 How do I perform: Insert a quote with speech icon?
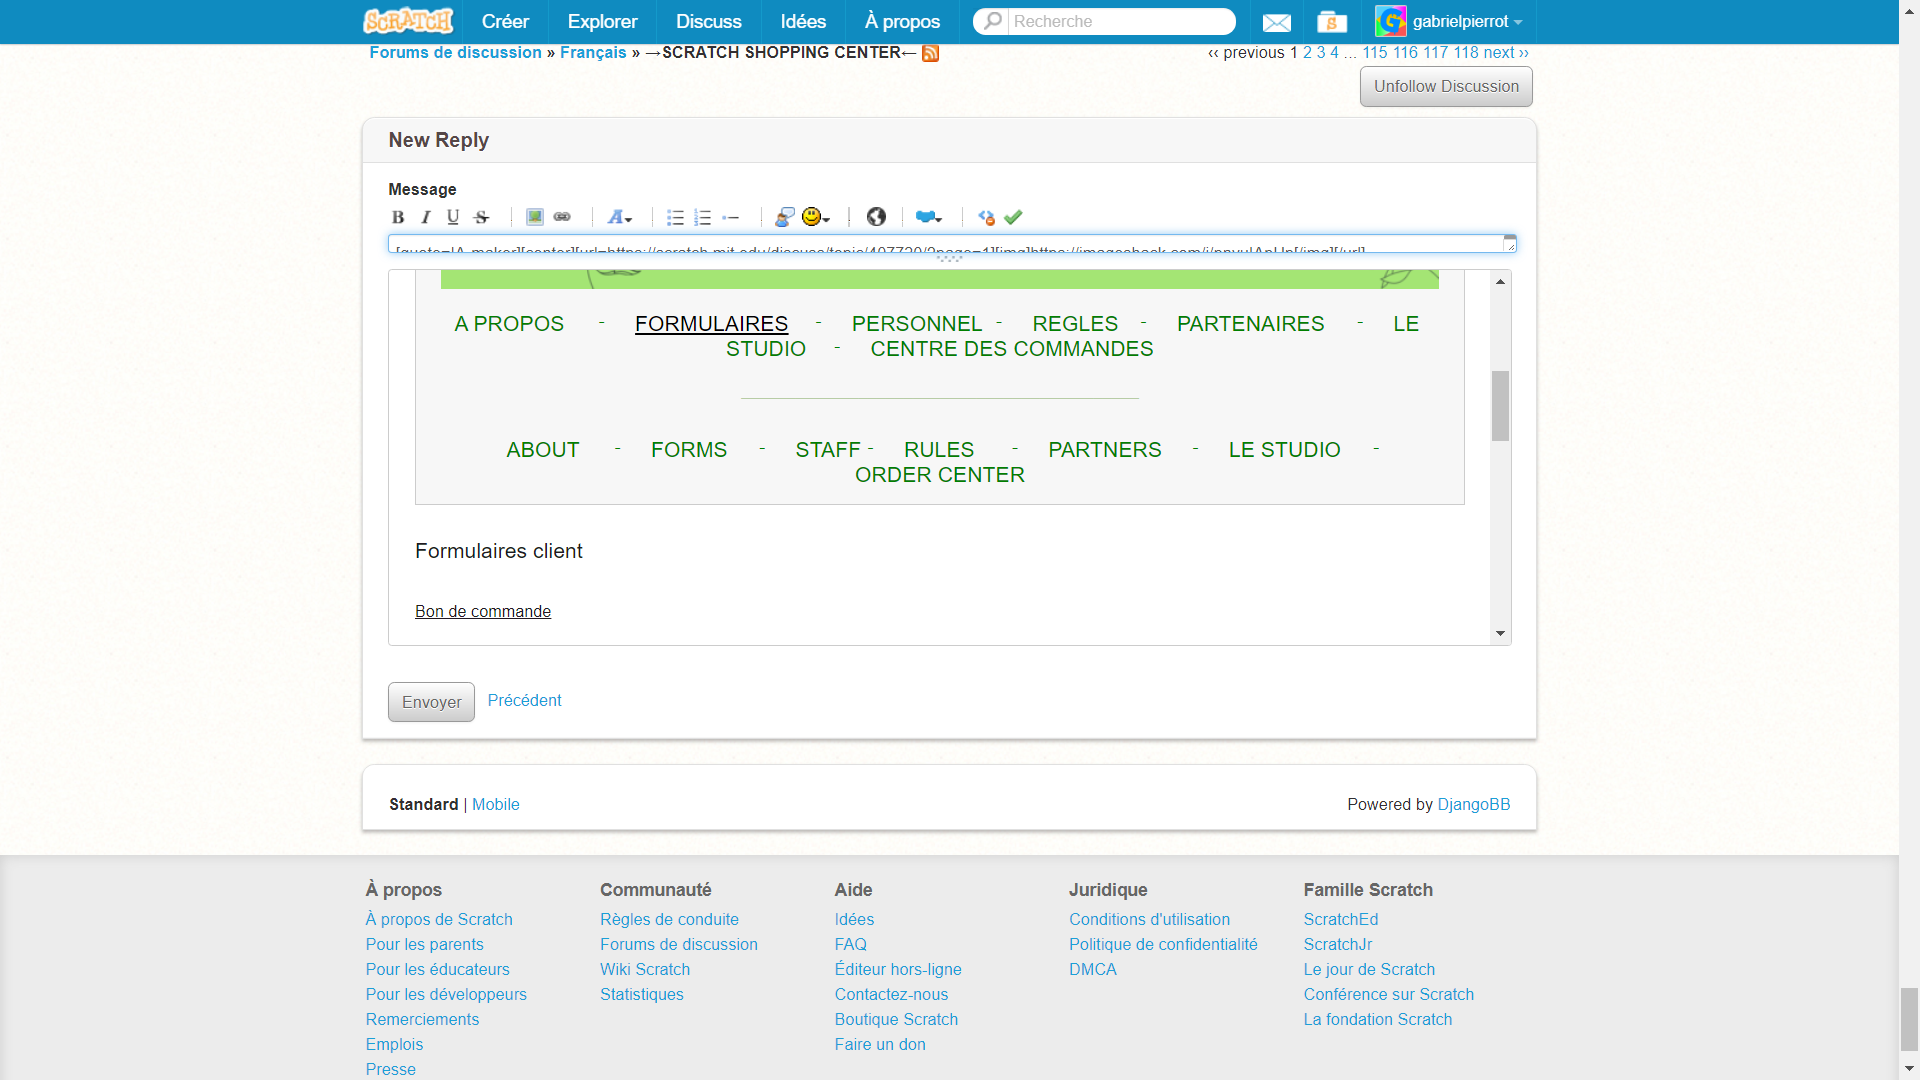tap(785, 217)
